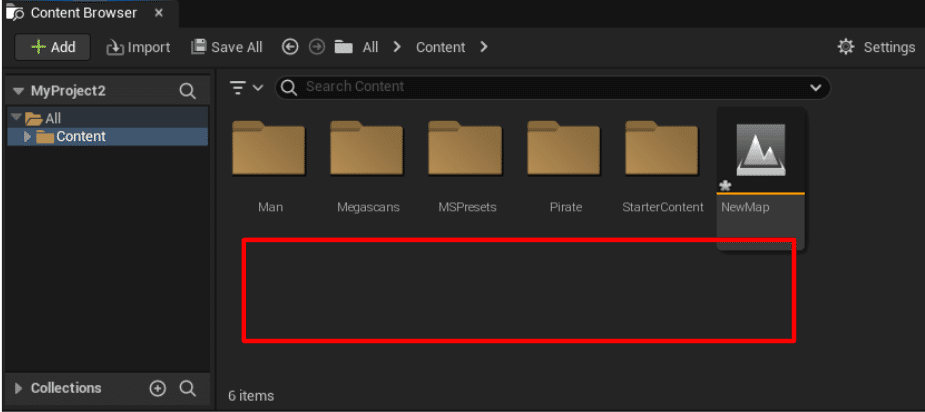Screen dimensions: 925x412
Task: Search collections with the magnifier icon
Action: (x=188, y=388)
